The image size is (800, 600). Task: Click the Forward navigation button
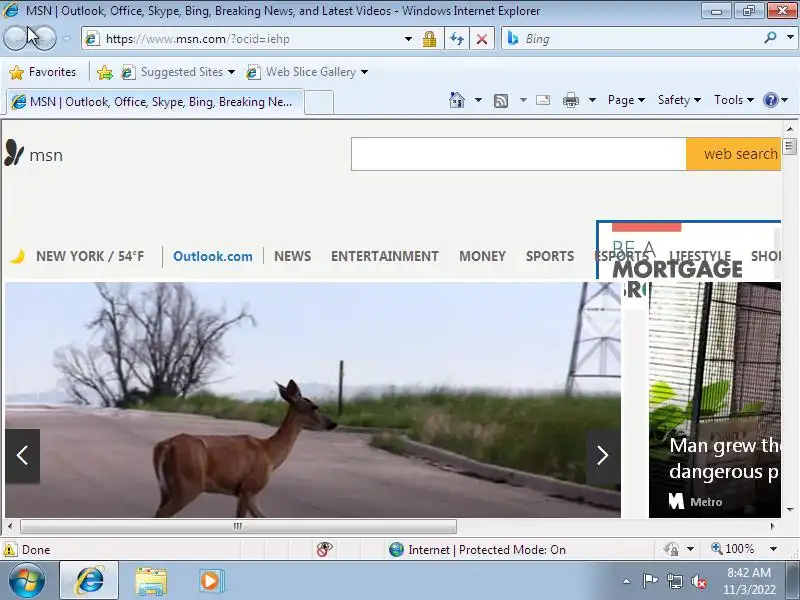tap(45, 38)
